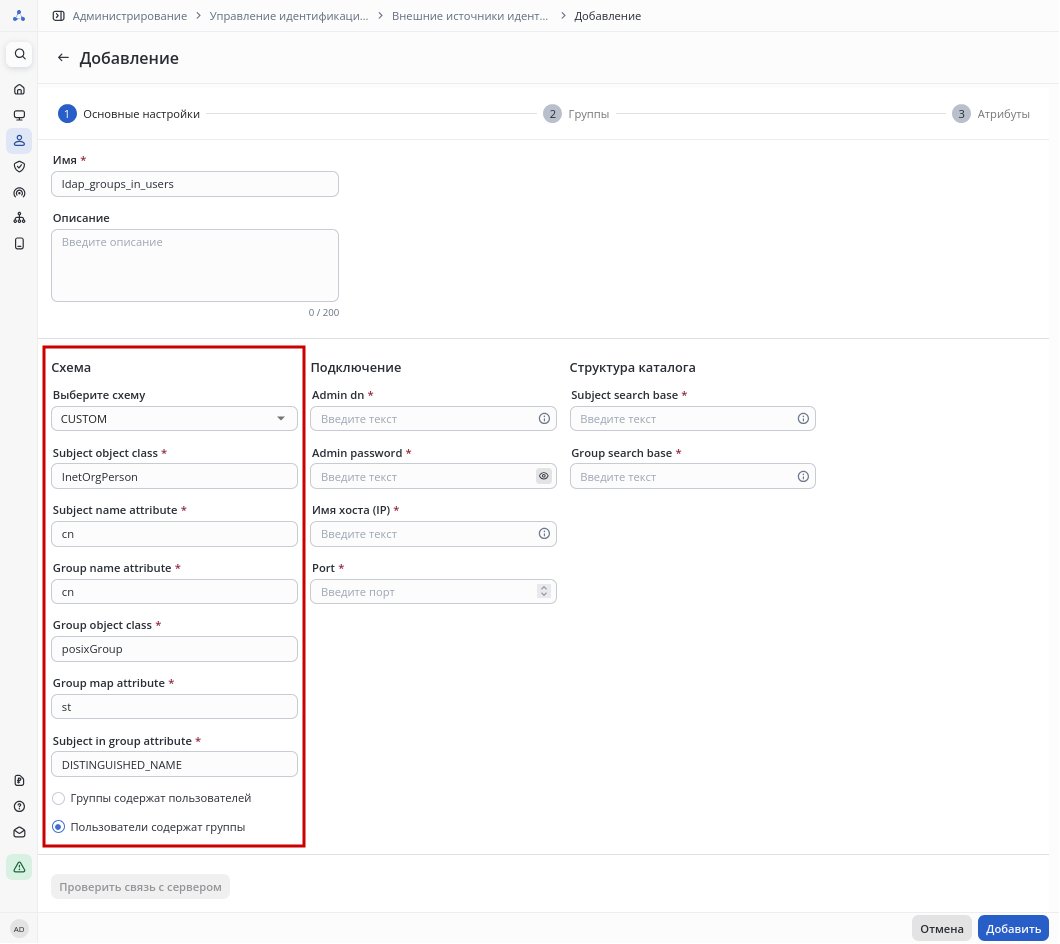Screen dimensions: 1060x944
Task: Click the network hierarchy sidebar icon
Action: [19, 218]
